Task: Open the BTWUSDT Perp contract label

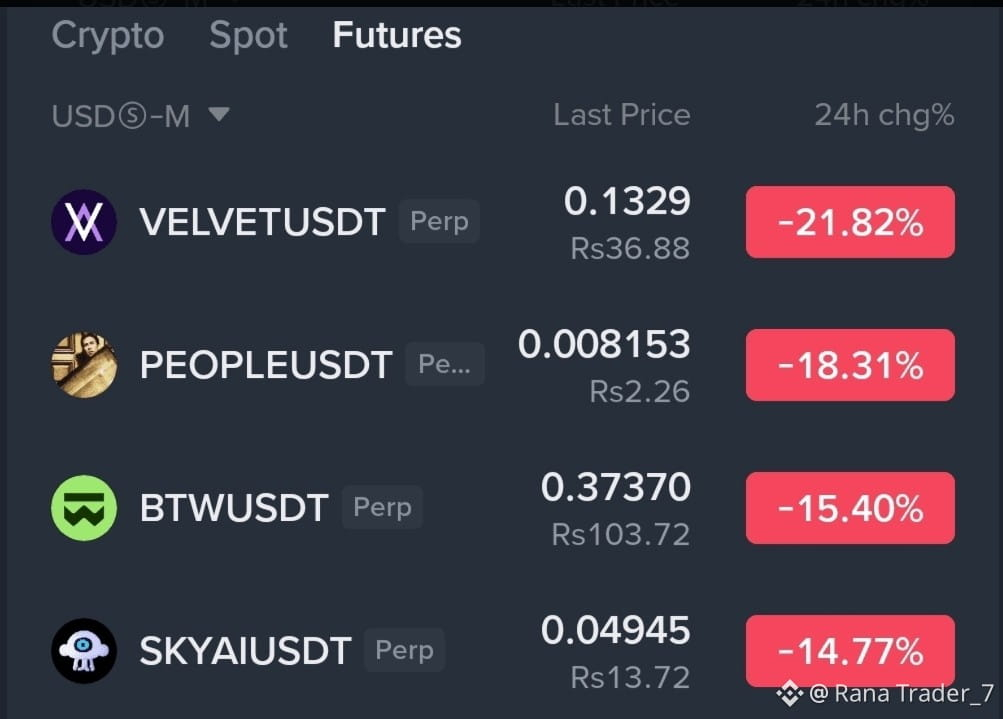Action: pyautogui.click(x=382, y=507)
